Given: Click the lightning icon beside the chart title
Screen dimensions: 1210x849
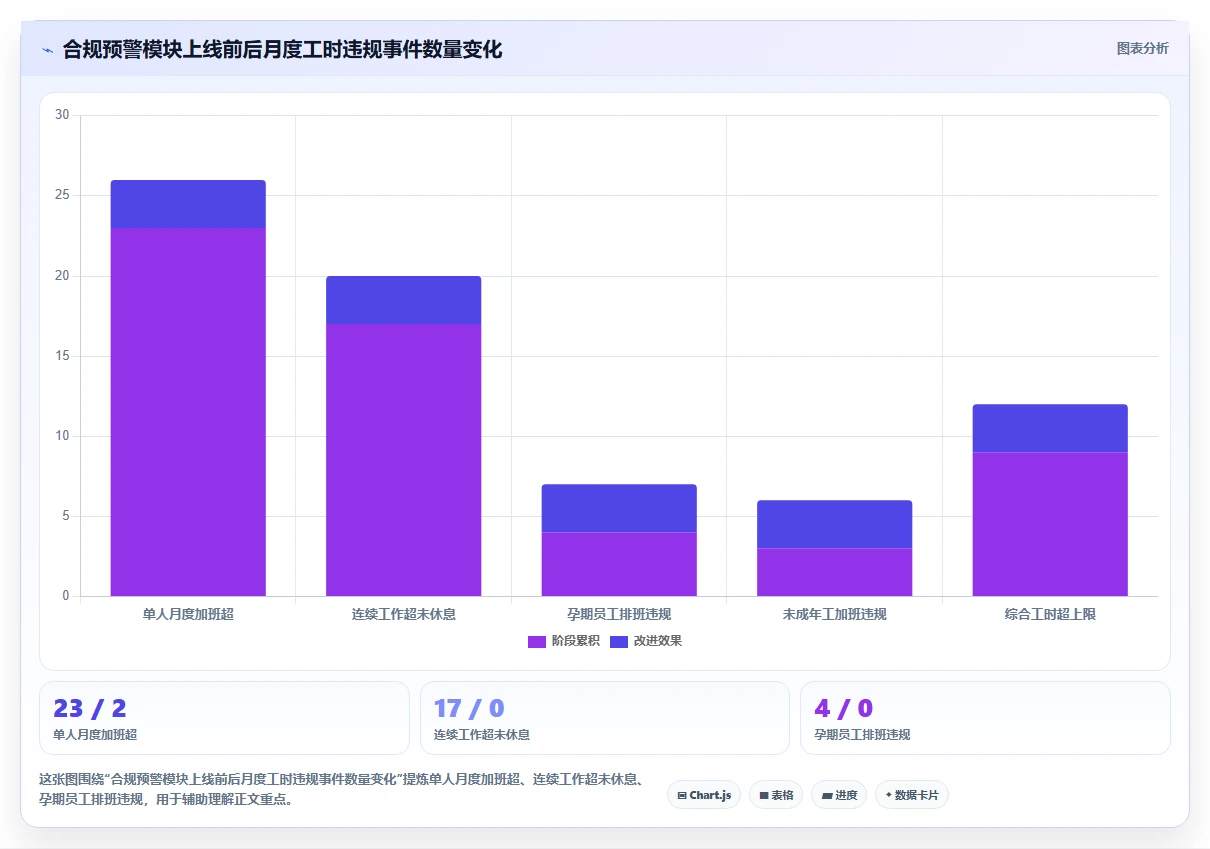Looking at the screenshot, I should click(x=47, y=50).
